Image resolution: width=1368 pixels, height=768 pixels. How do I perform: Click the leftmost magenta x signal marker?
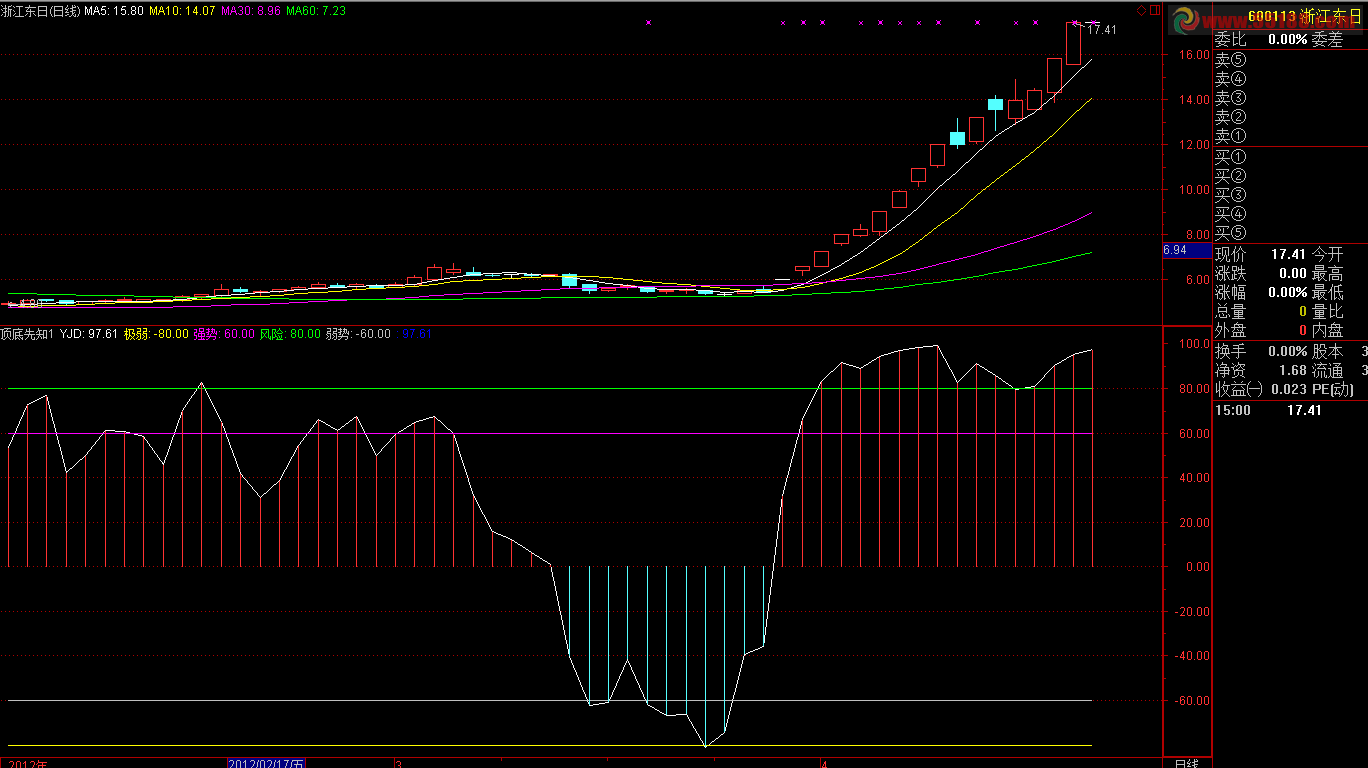point(648,22)
